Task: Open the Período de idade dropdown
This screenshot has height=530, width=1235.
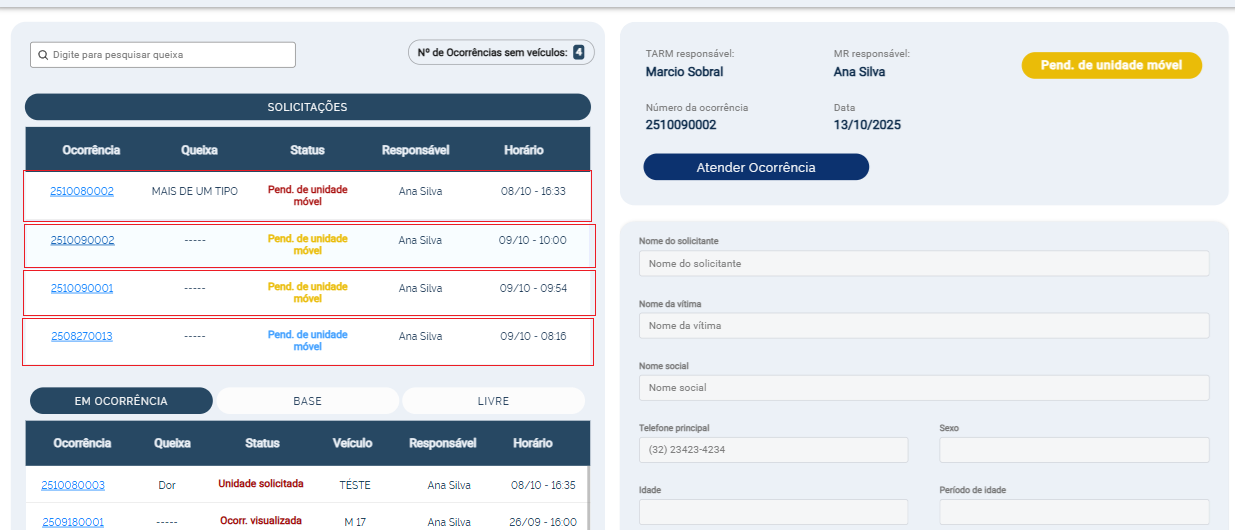Action: 1073,512
